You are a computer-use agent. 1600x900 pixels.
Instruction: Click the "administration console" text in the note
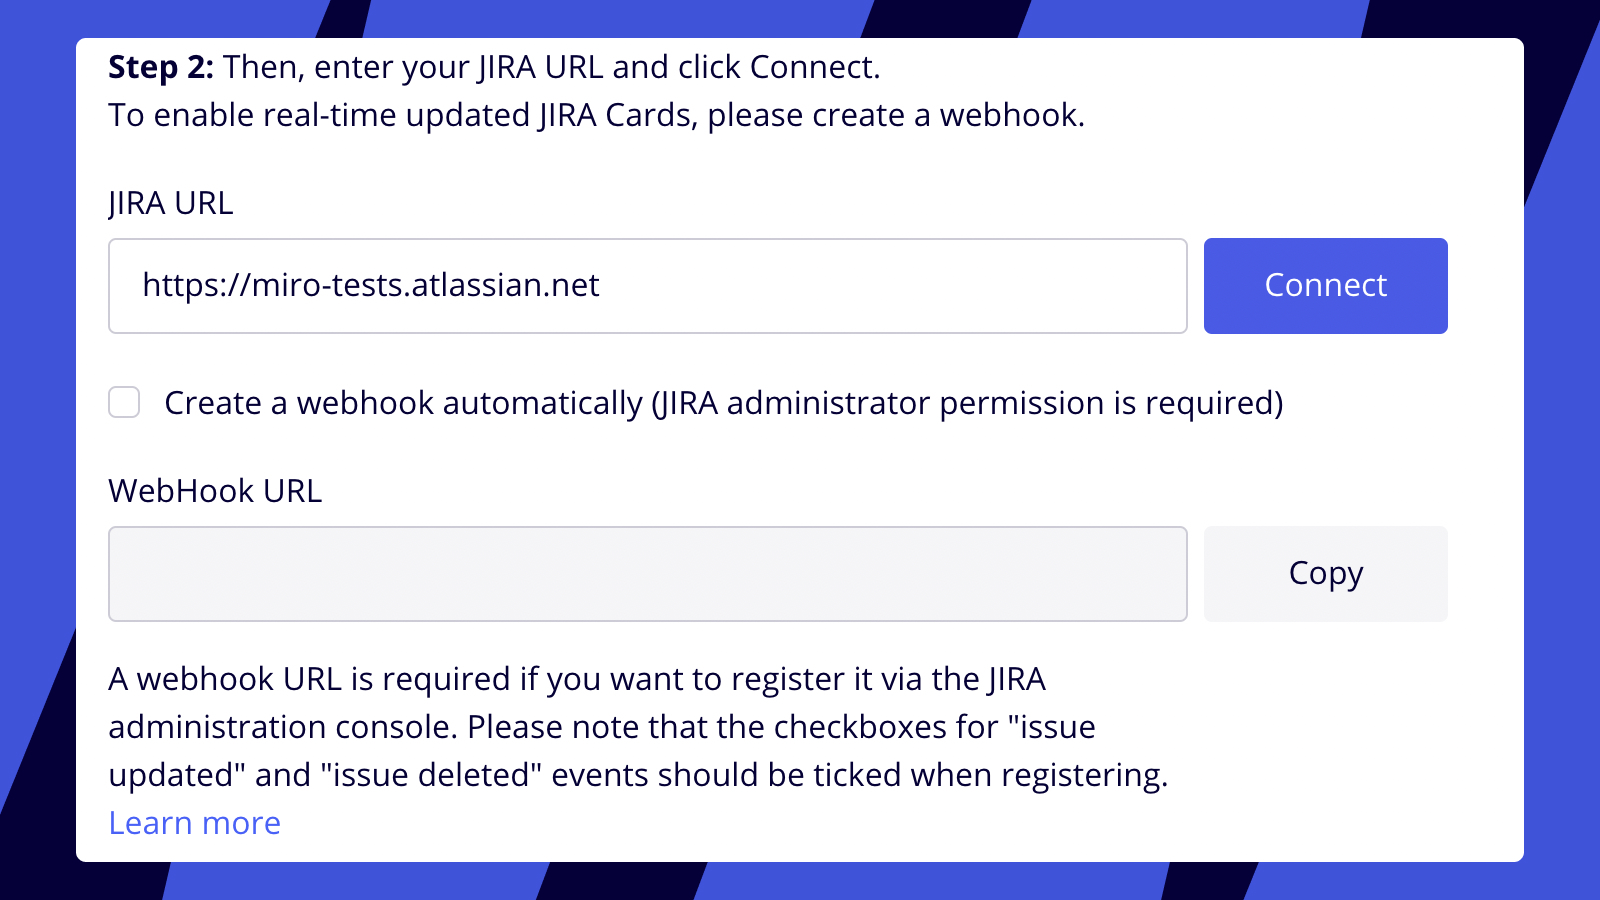[282, 727]
